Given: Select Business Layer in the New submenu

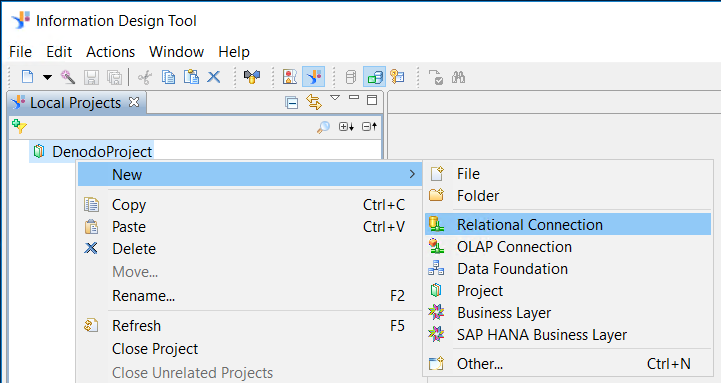Looking at the screenshot, I should pyautogui.click(x=568, y=313).
